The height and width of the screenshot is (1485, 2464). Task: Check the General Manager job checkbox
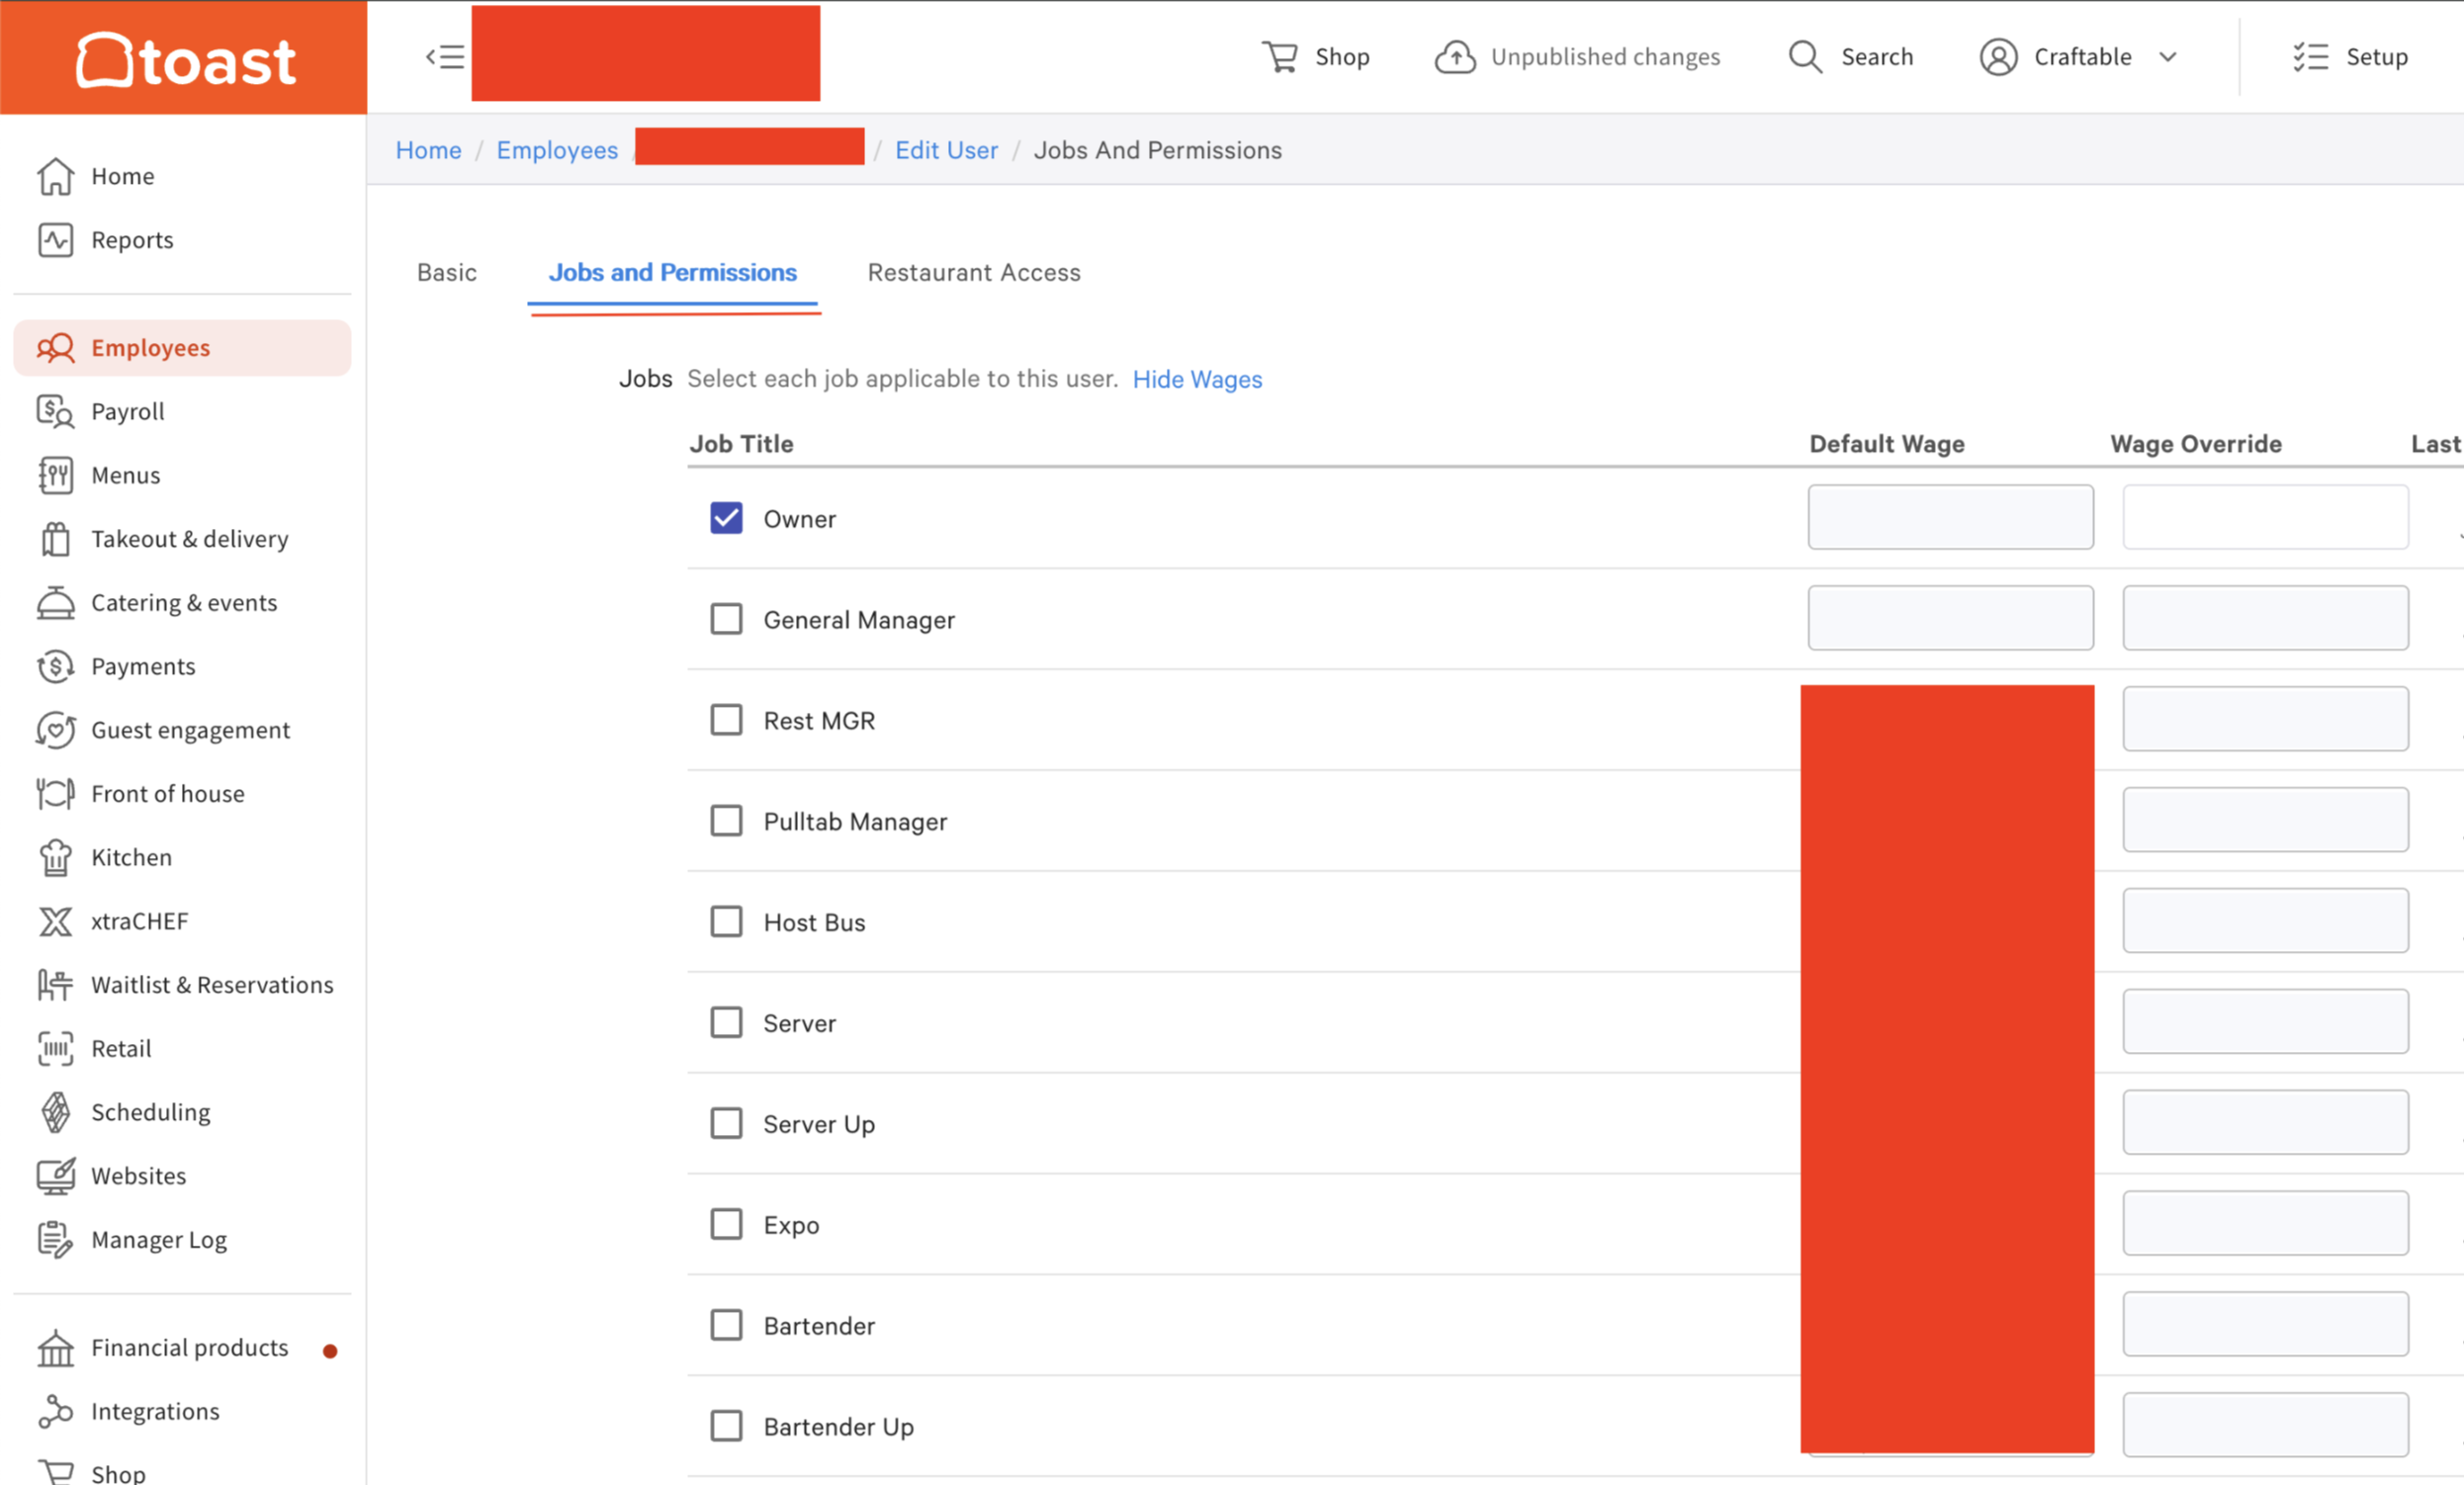726,619
